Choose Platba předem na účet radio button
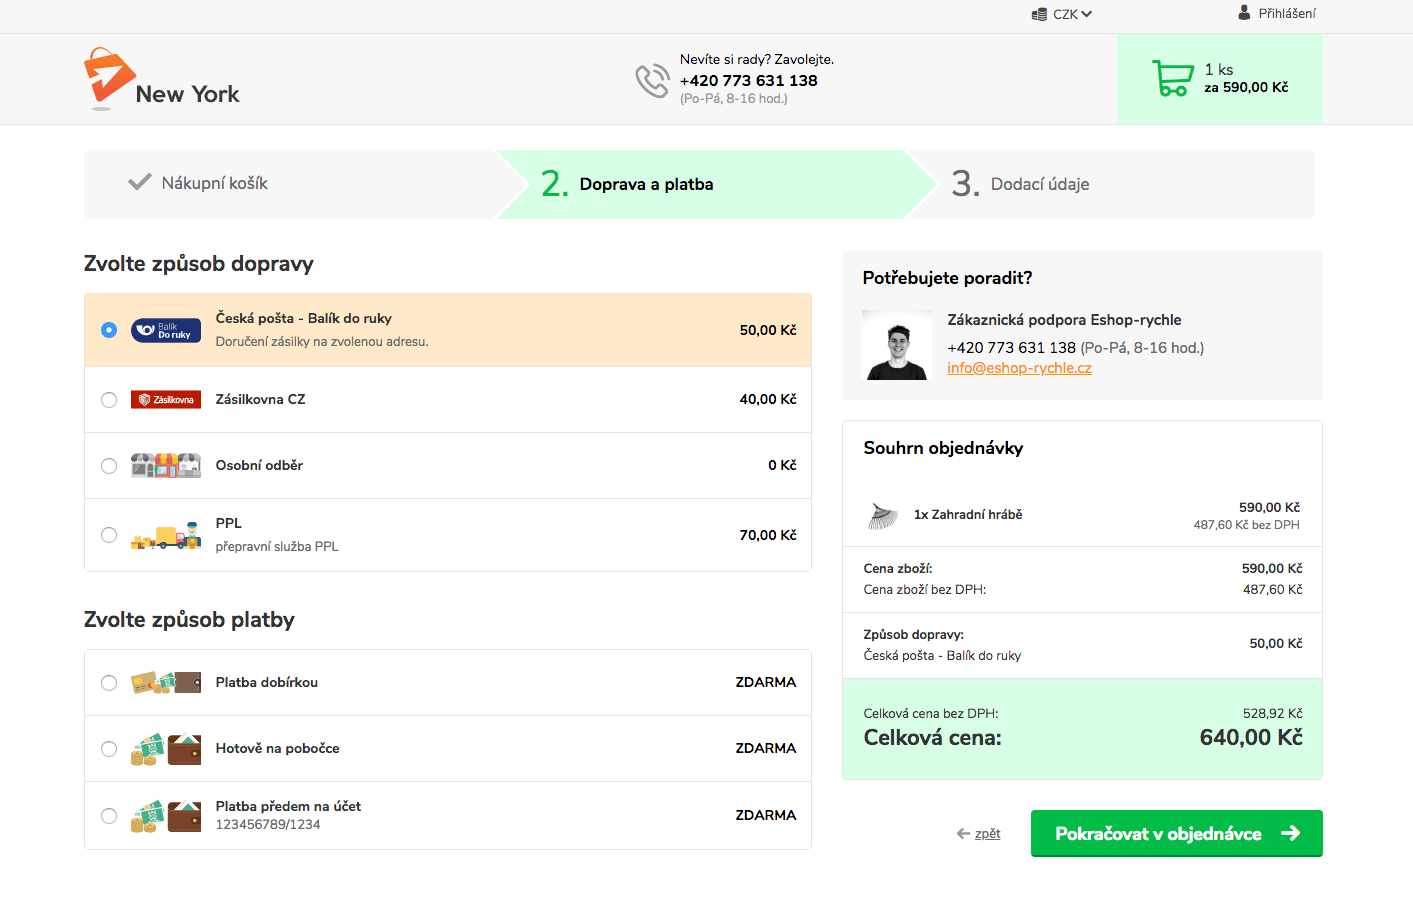 109,816
